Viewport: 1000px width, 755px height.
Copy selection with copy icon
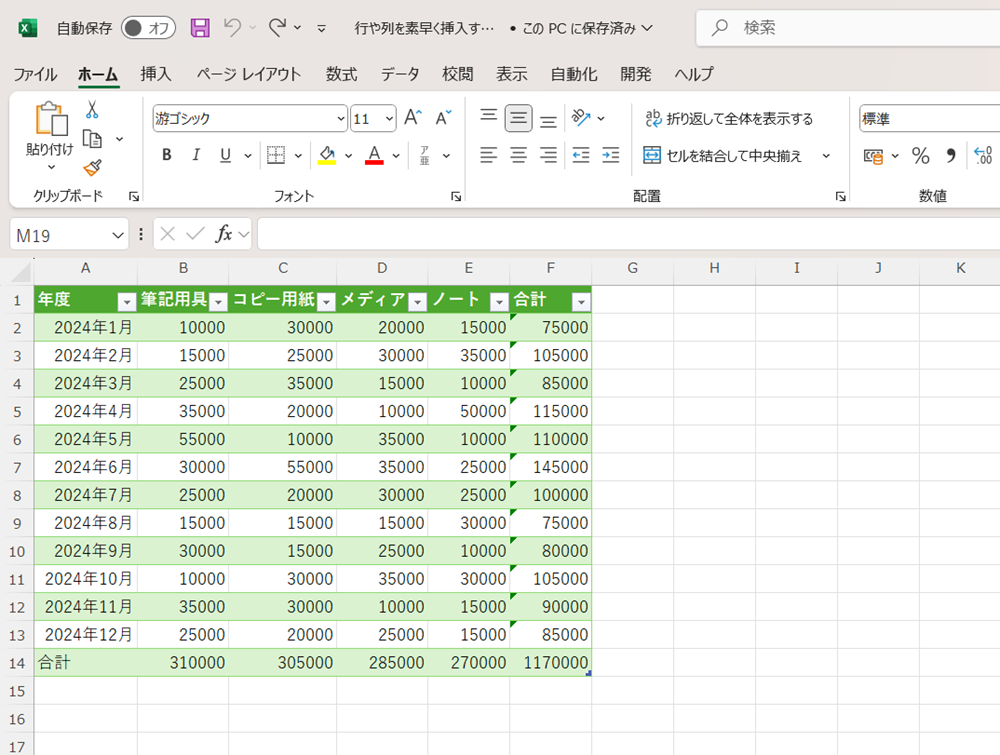coord(92,138)
